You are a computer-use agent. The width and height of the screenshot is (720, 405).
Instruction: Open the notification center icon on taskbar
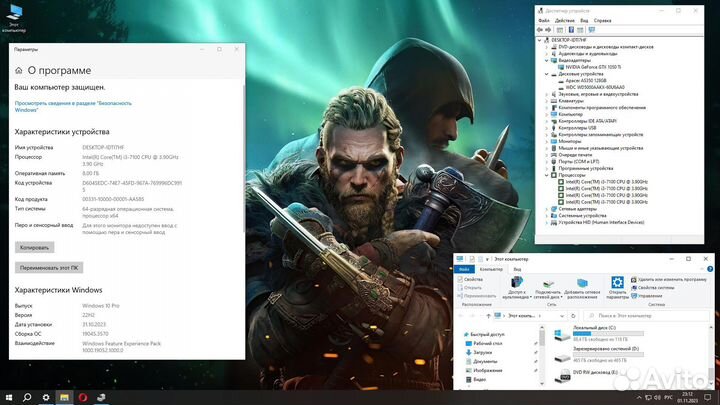click(708, 397)
